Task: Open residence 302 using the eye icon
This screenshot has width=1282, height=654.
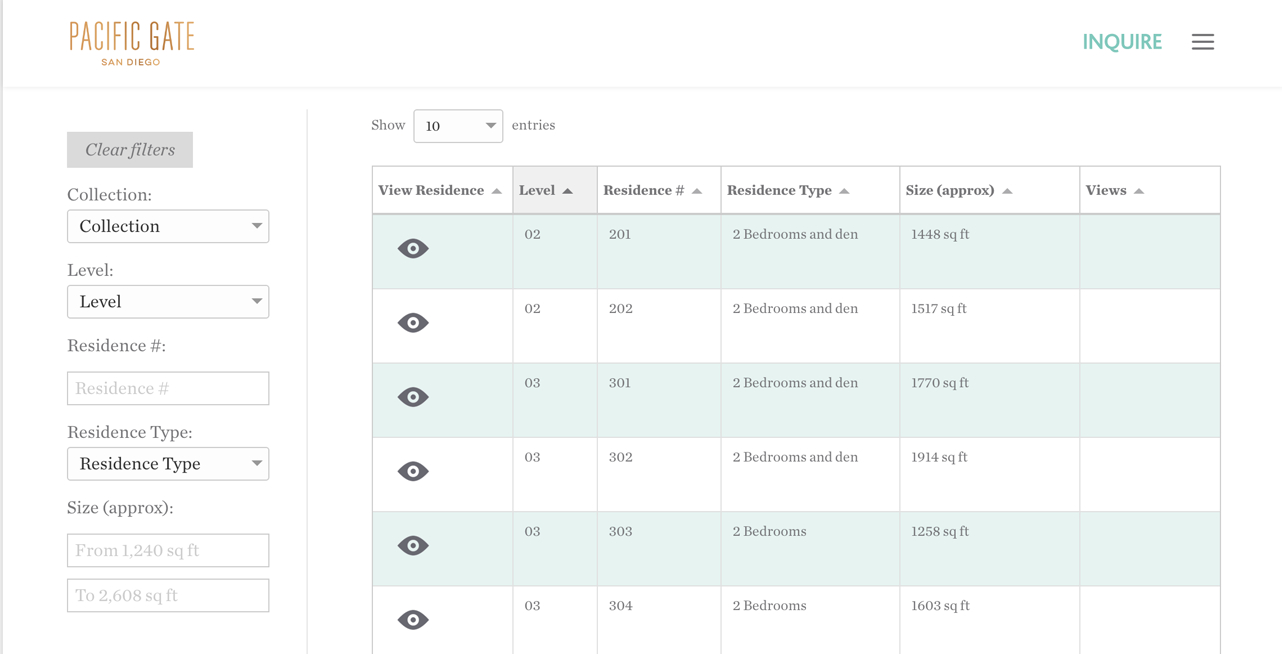Action: point(413,471)
